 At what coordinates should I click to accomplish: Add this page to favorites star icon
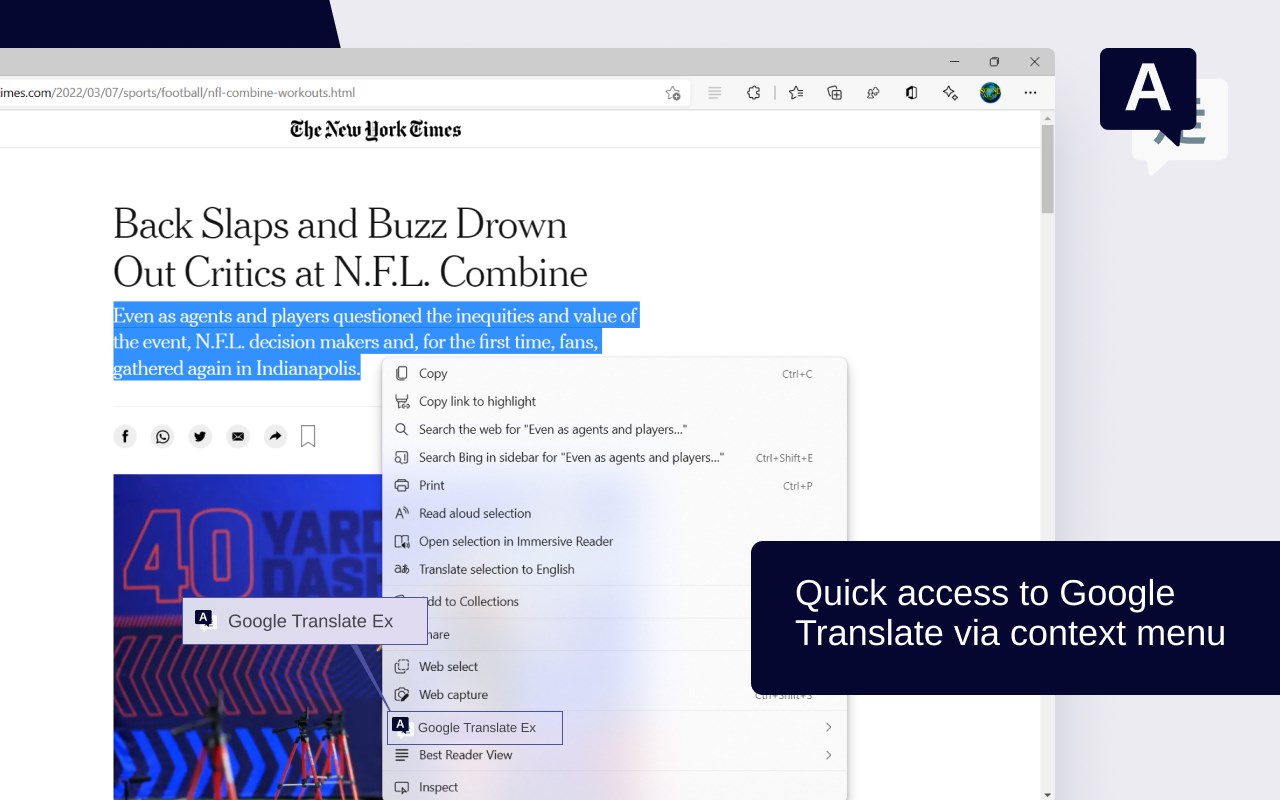673,93
